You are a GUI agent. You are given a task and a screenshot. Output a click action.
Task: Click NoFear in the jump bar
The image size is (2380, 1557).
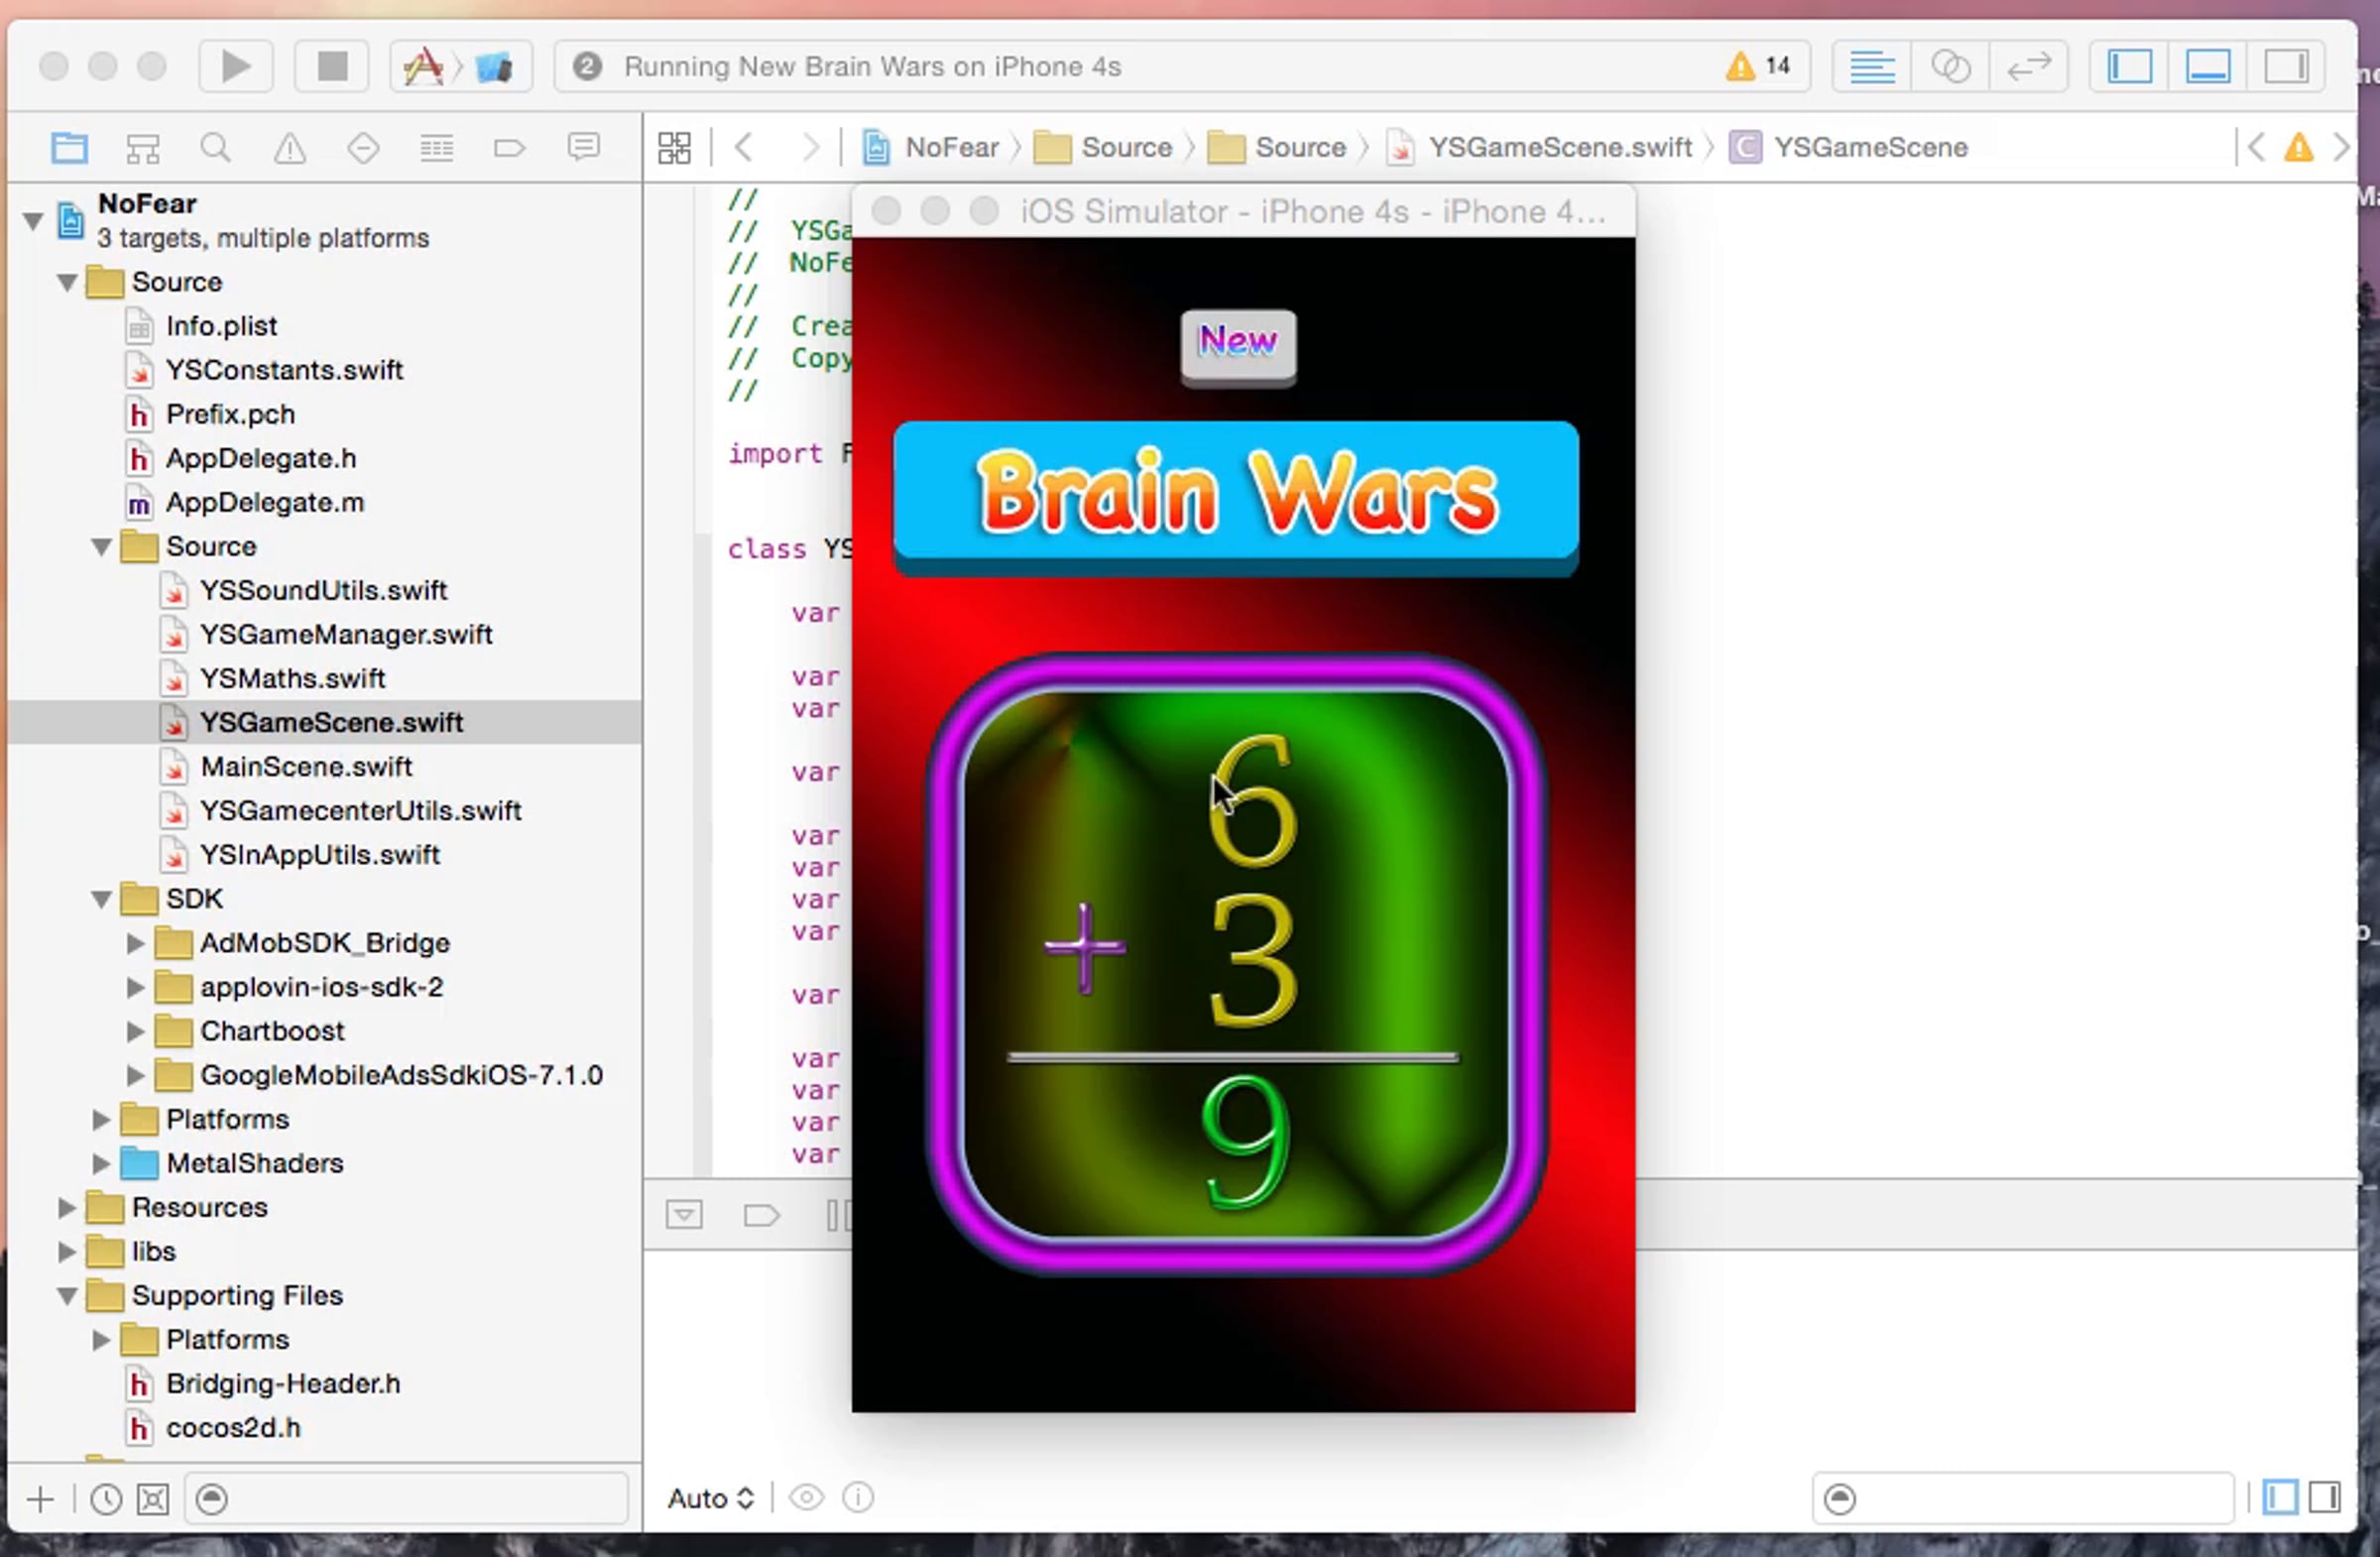click(x=932, y=148)
